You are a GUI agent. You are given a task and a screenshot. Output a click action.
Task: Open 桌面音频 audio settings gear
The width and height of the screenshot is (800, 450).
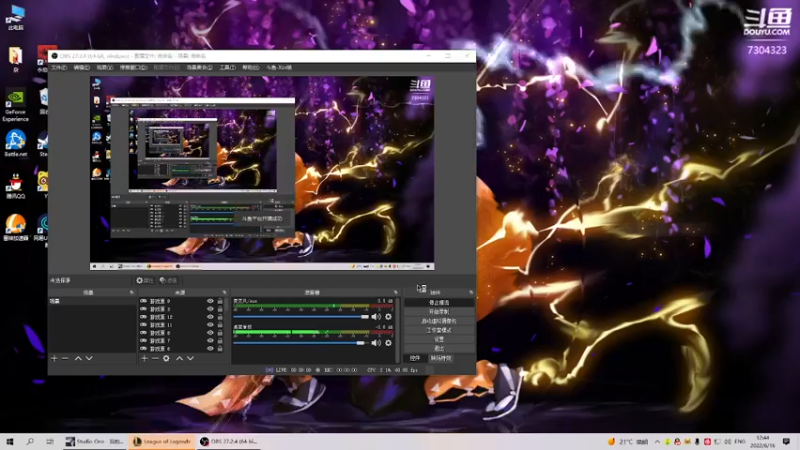pos(388,343)
